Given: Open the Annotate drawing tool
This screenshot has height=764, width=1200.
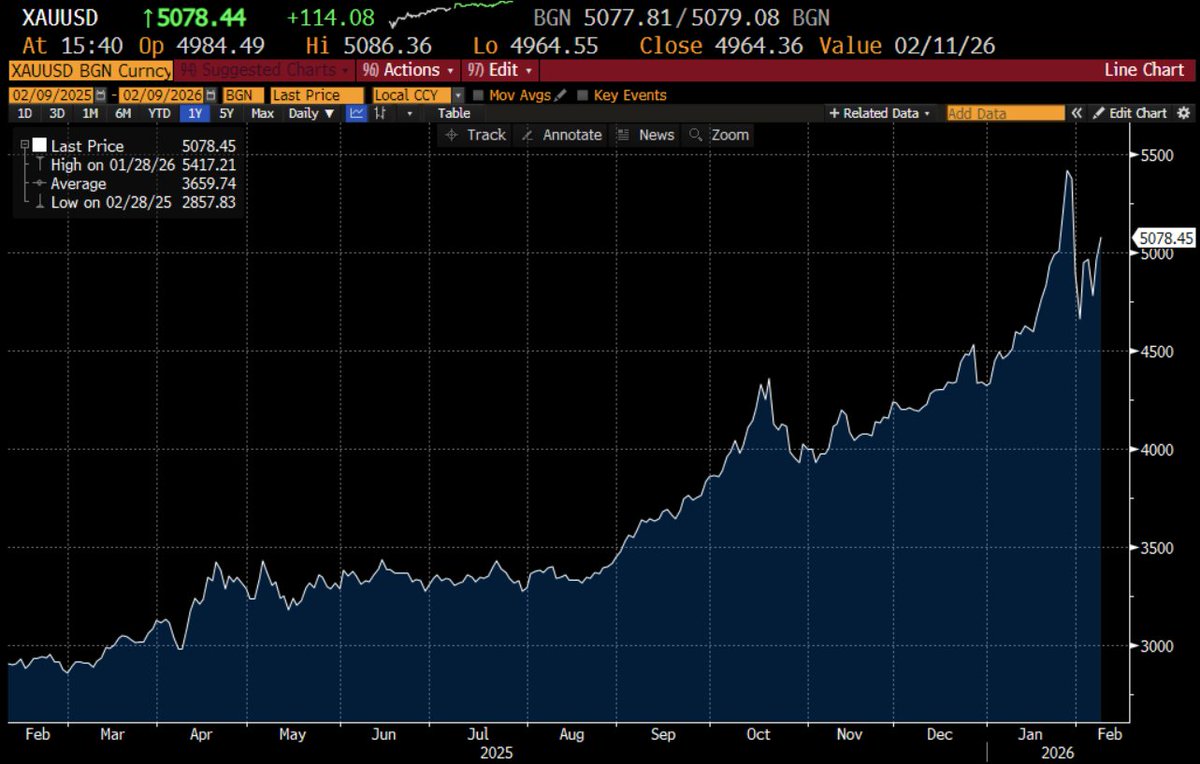Looking at the screenshot, I should click(x=561, y=134).
